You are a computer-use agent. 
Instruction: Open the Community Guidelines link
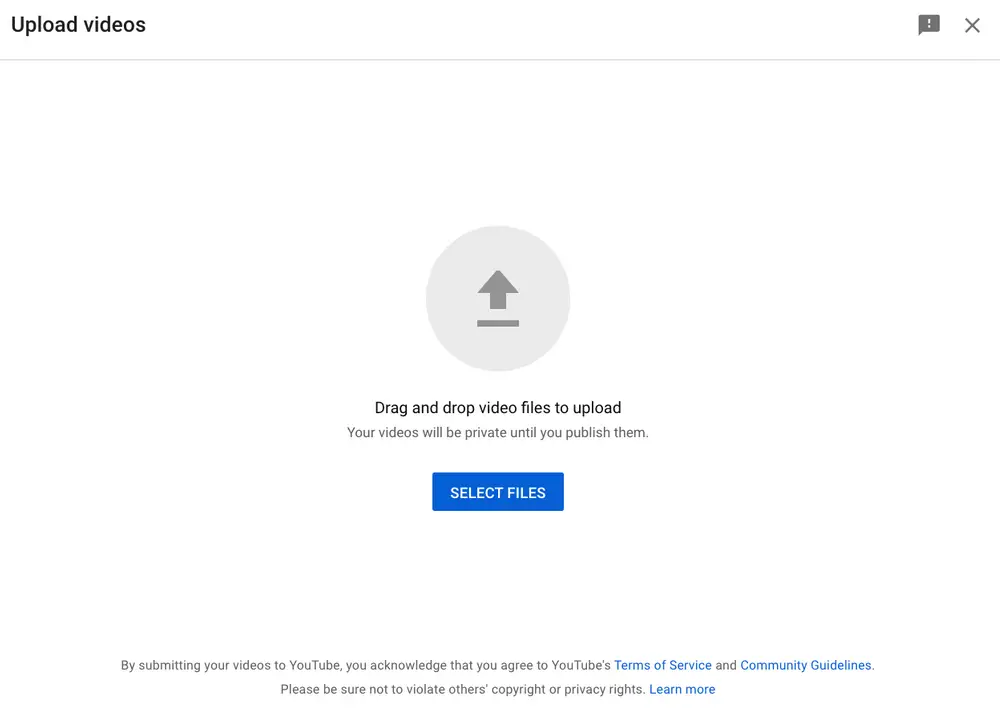(x=806, y=665)
